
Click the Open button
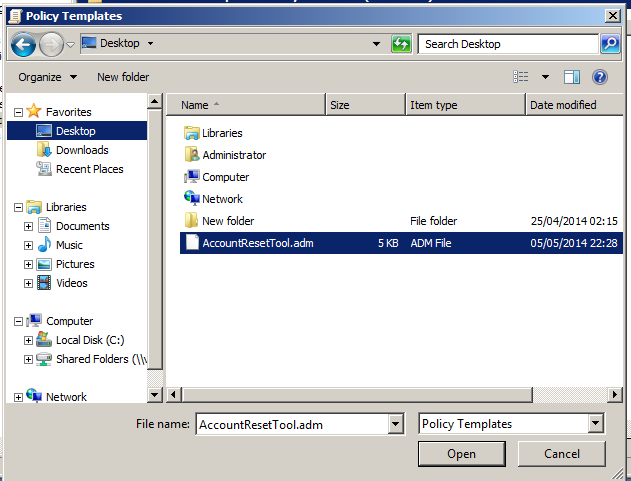(x=461, y=454)
